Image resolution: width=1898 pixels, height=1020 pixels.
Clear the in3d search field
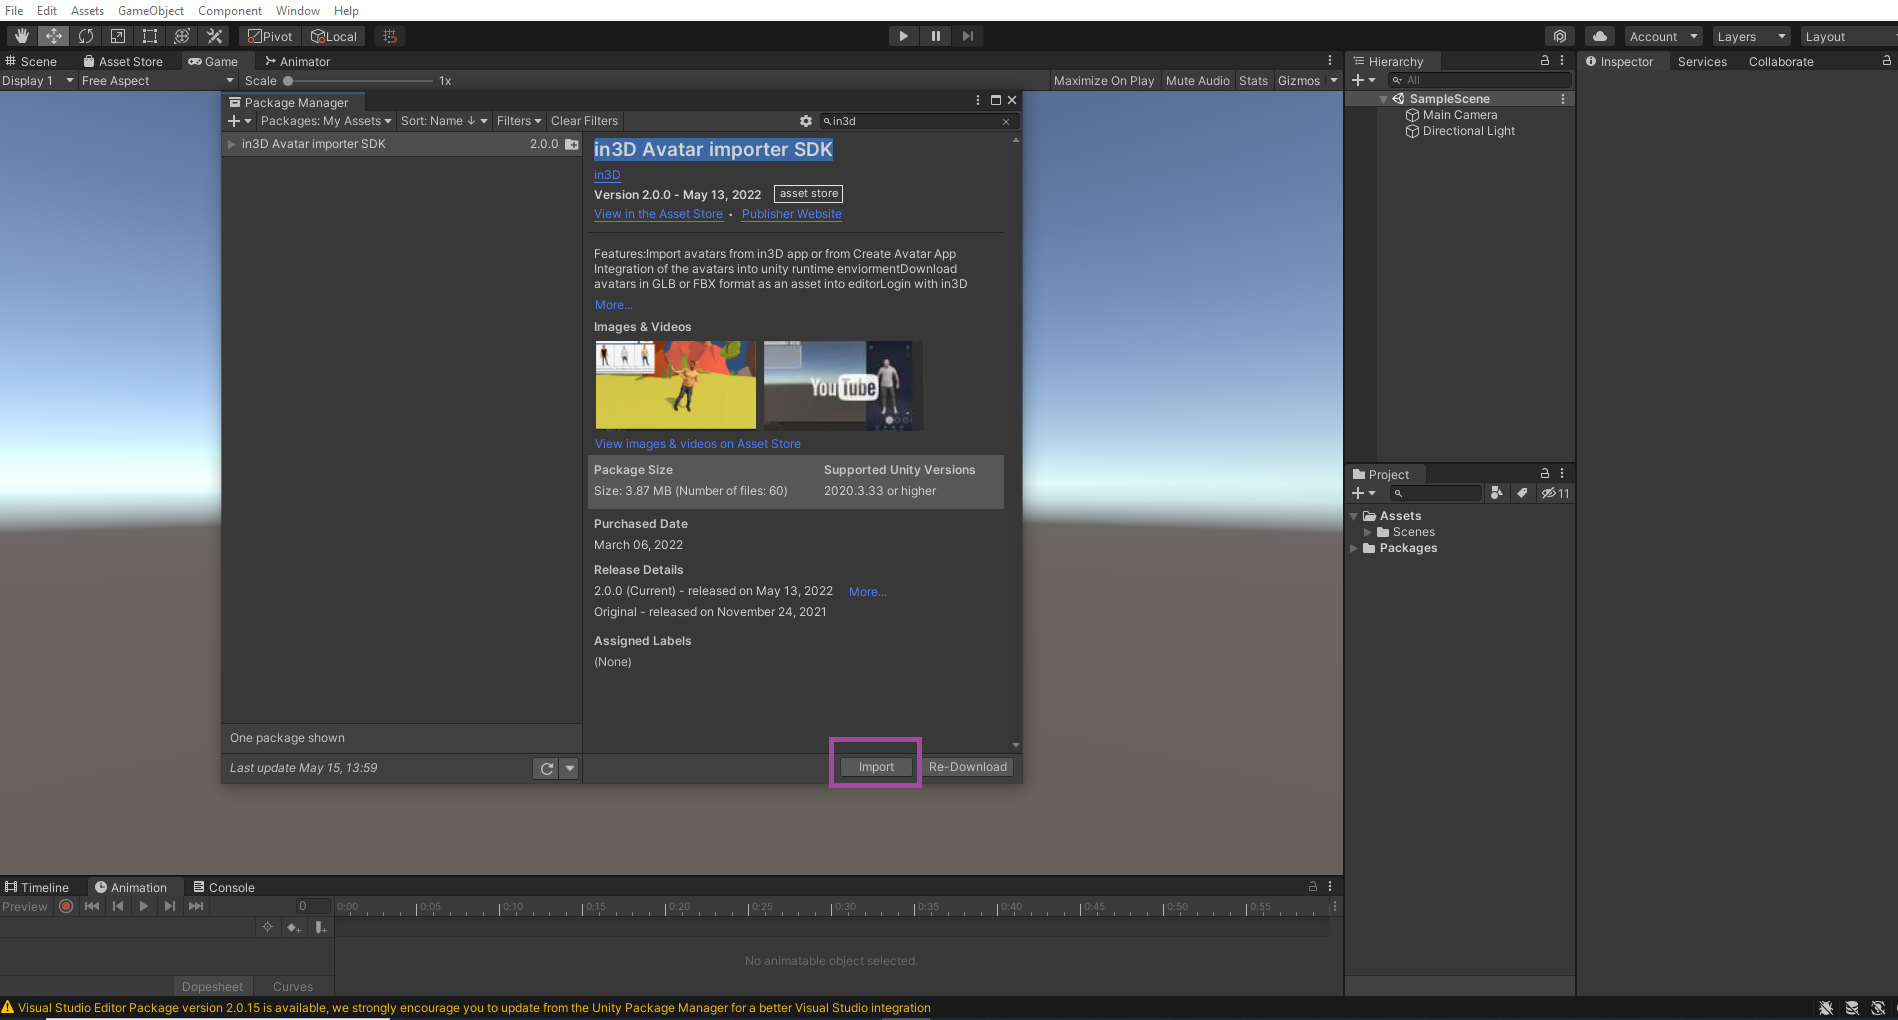pyautogui.click(x=1006, y=121)
